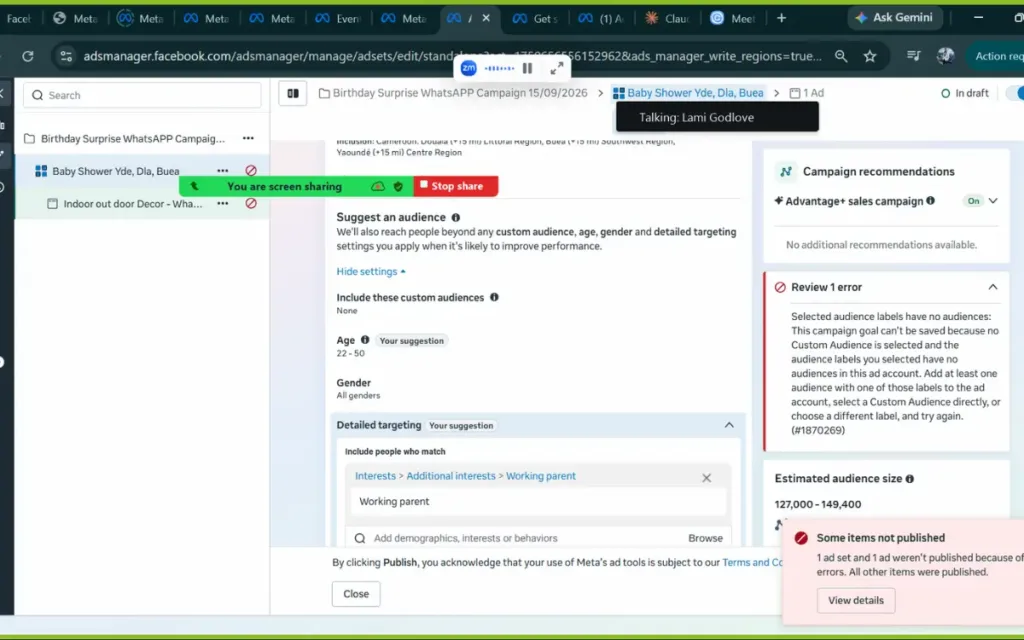Click Add demographics, interests or behaviors field
Image resolution: width=1024 pixels, height=640 pixels.
[516, 538]
